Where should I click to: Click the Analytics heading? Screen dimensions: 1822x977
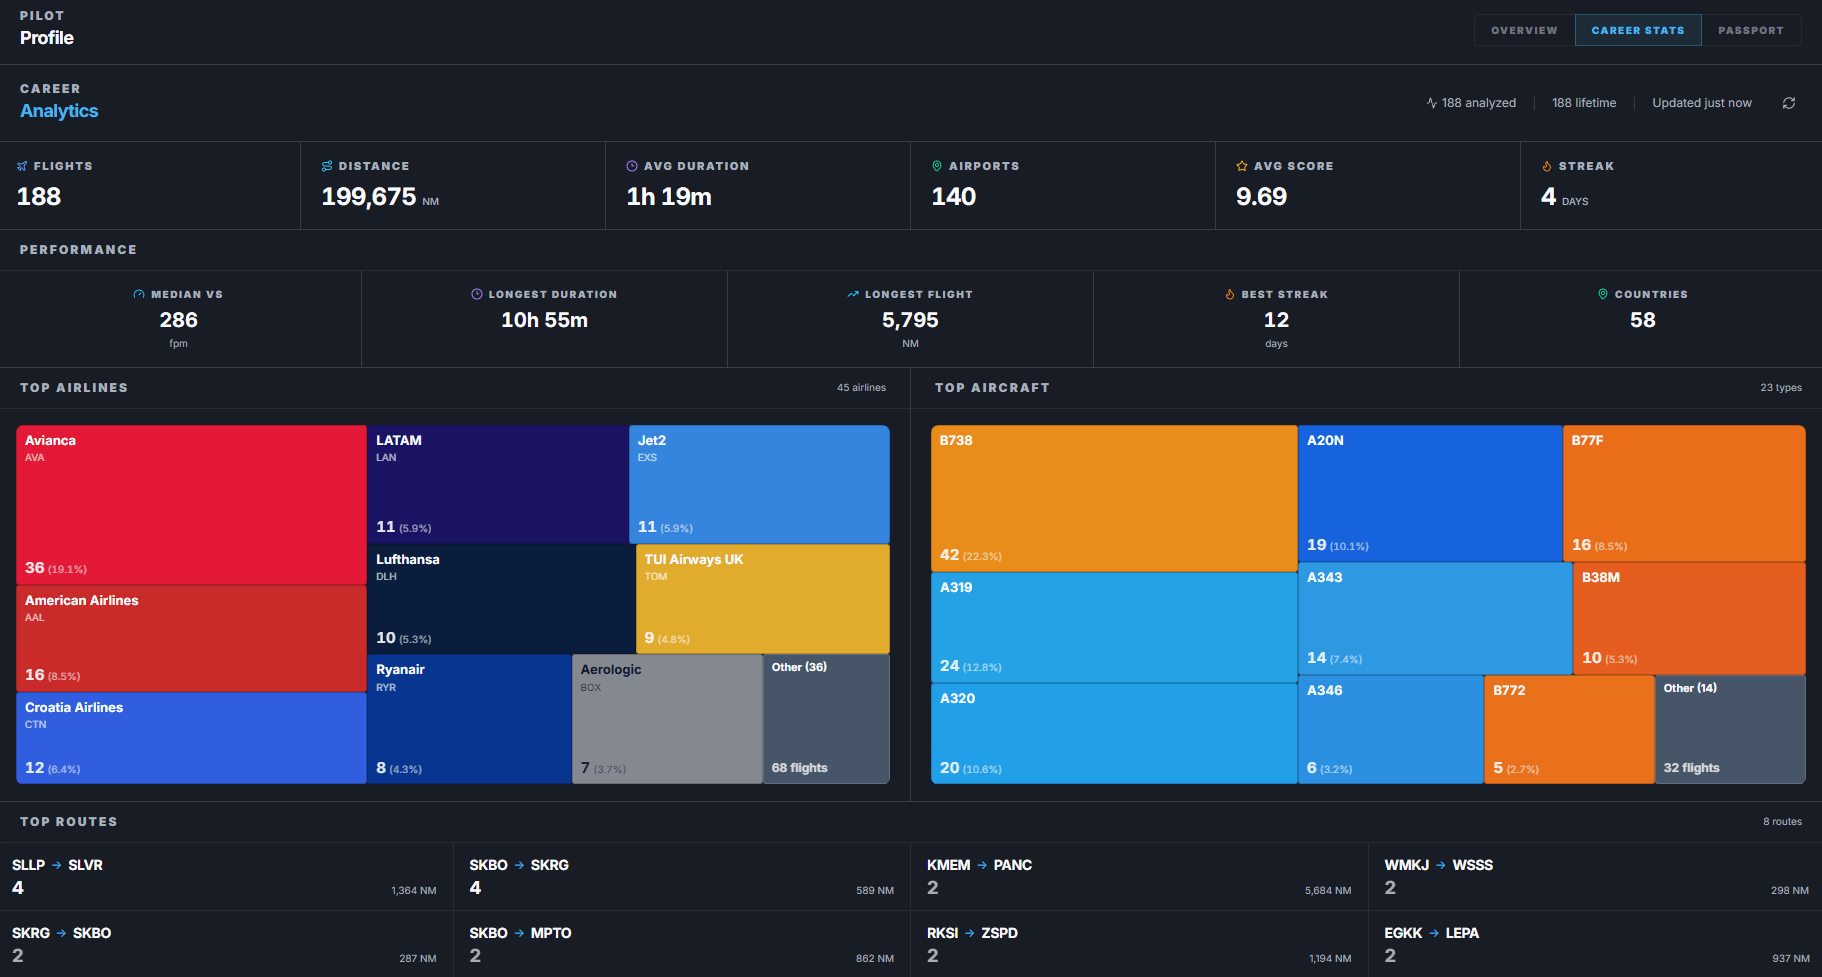point(59,111)
